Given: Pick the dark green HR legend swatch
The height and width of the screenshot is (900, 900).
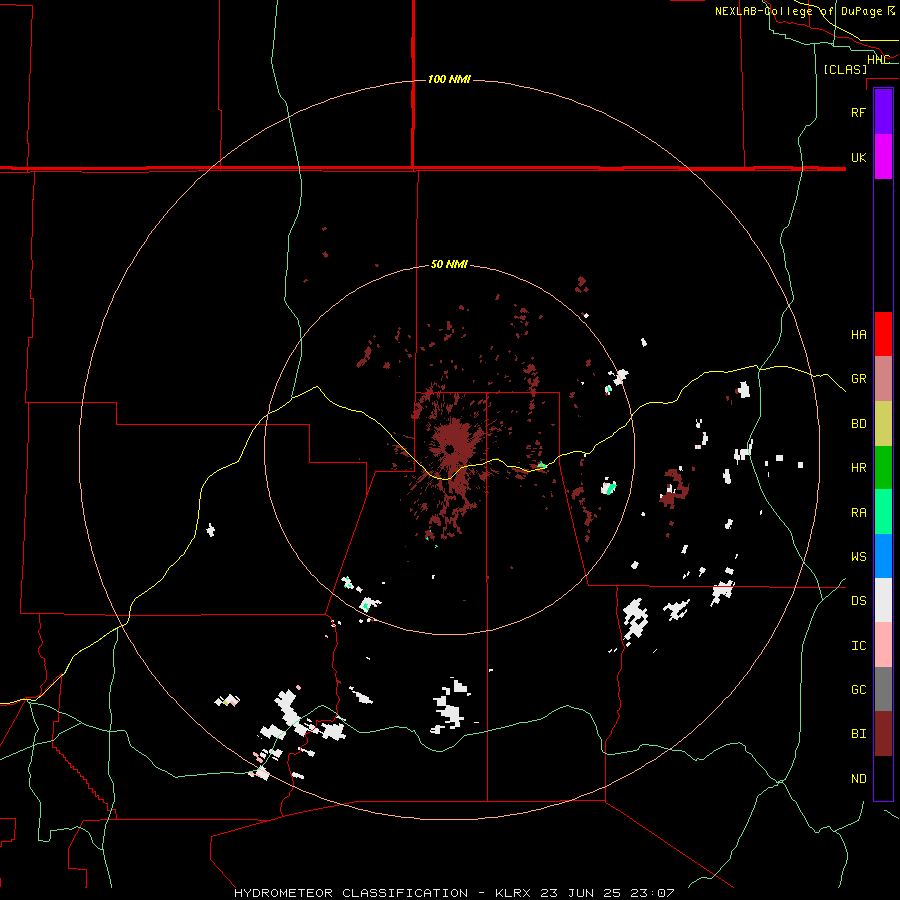Looking at the screenshot, I should [x=883, y=468].
